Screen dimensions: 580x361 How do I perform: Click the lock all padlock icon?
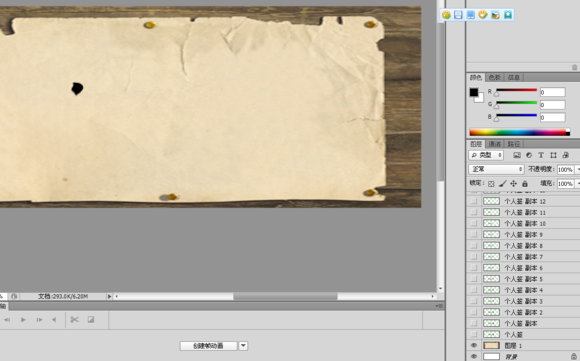pyautogui.click(x=525, y=183)
